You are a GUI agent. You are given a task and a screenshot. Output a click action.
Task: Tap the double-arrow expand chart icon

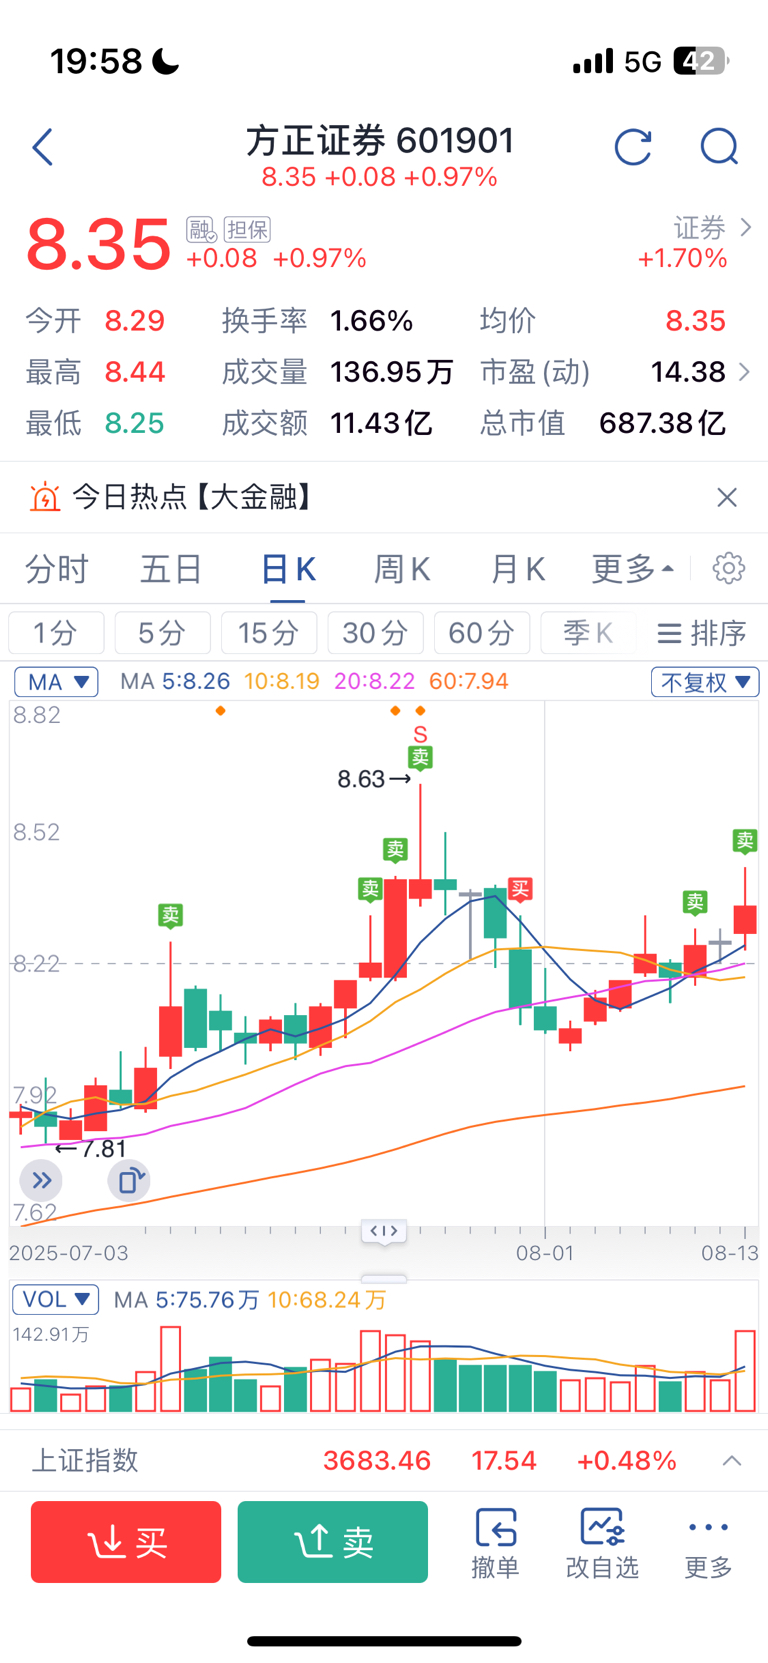pyautogui.click(x=41, y=1181)
